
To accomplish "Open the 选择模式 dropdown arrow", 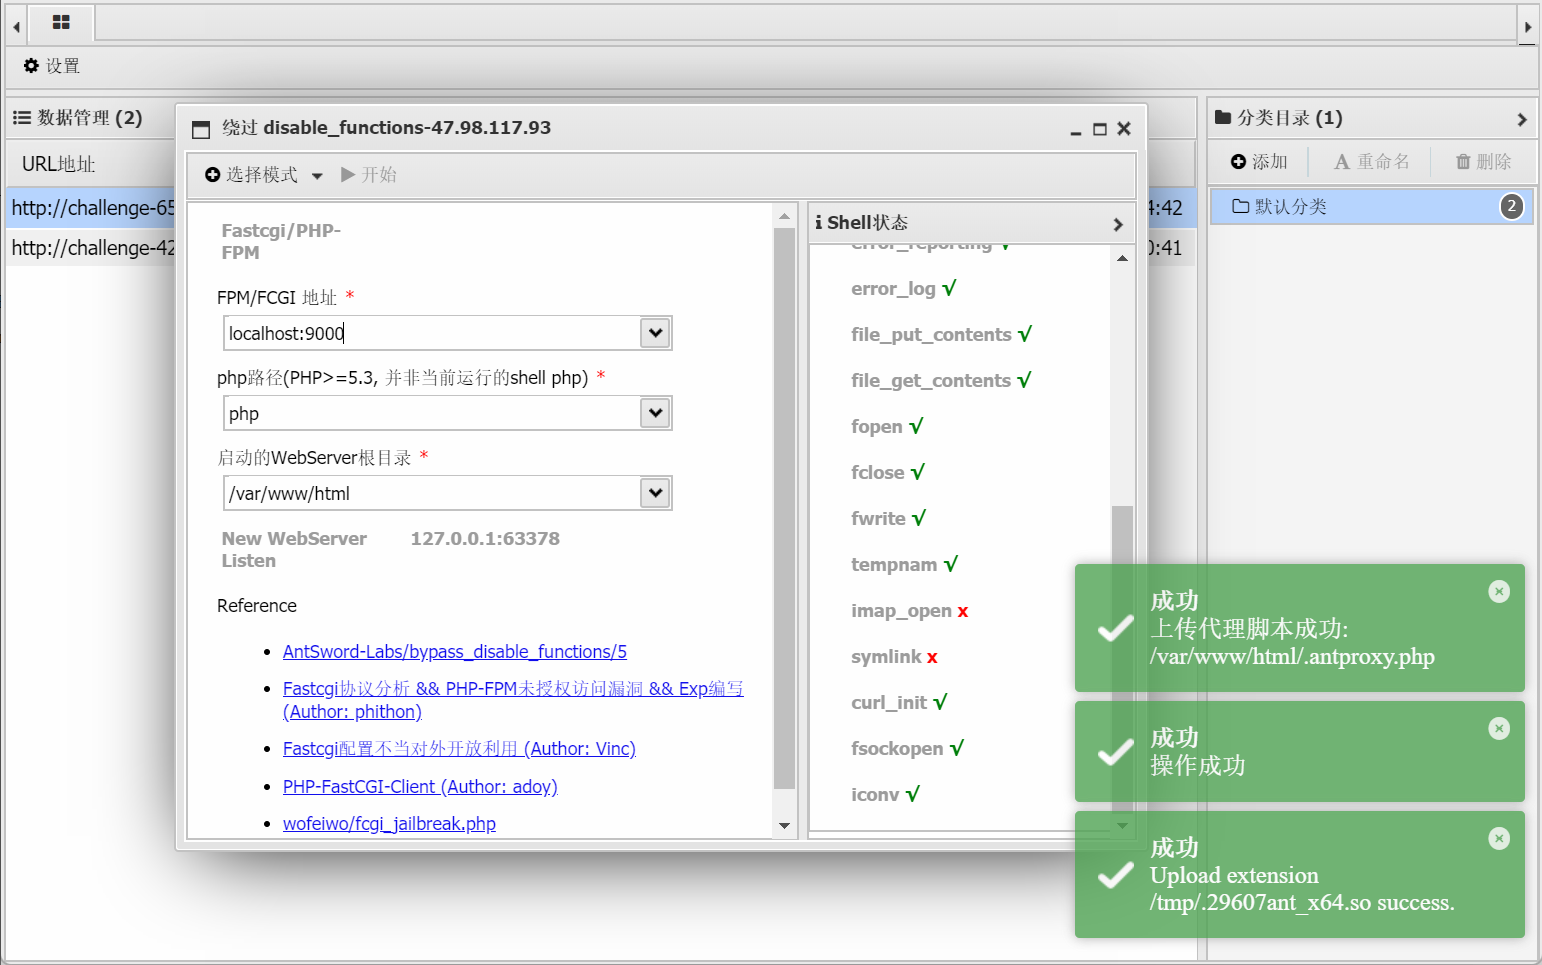I will 317,175.
